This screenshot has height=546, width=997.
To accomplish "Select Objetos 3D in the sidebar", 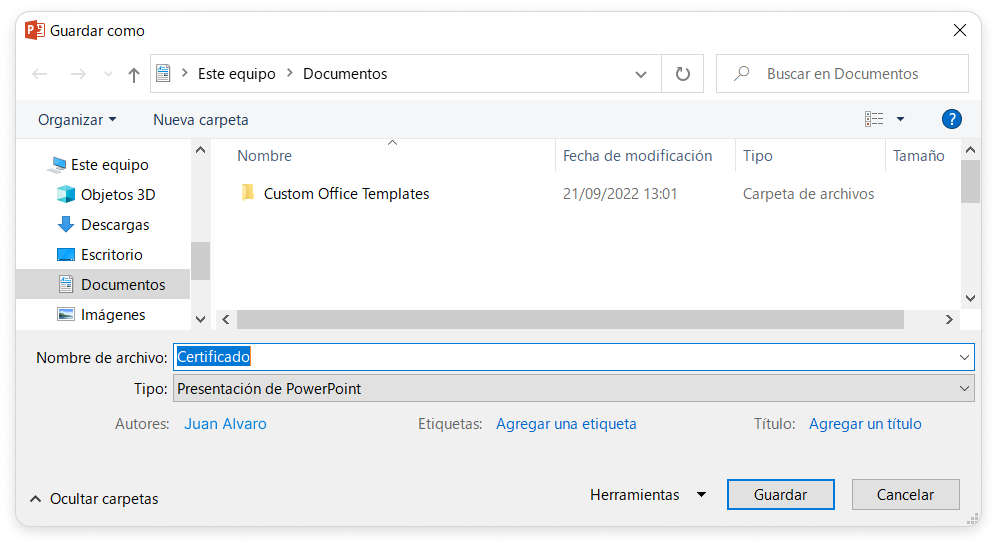I will click(117, 195).
